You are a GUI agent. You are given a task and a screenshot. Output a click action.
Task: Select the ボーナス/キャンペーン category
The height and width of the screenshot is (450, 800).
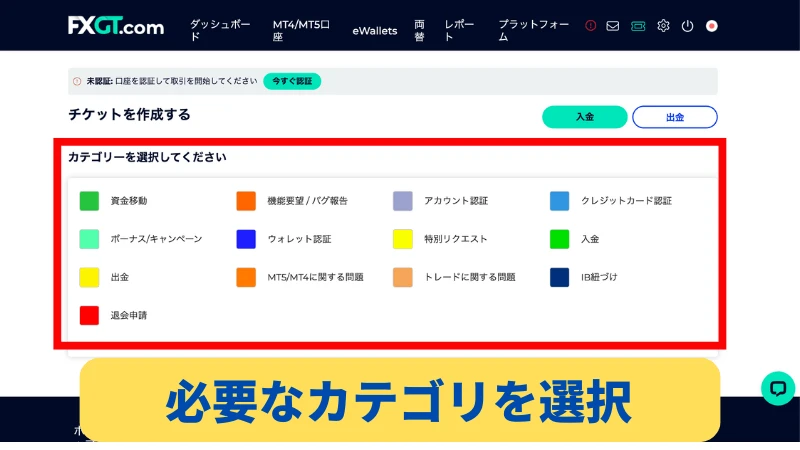tap(156, 239)
